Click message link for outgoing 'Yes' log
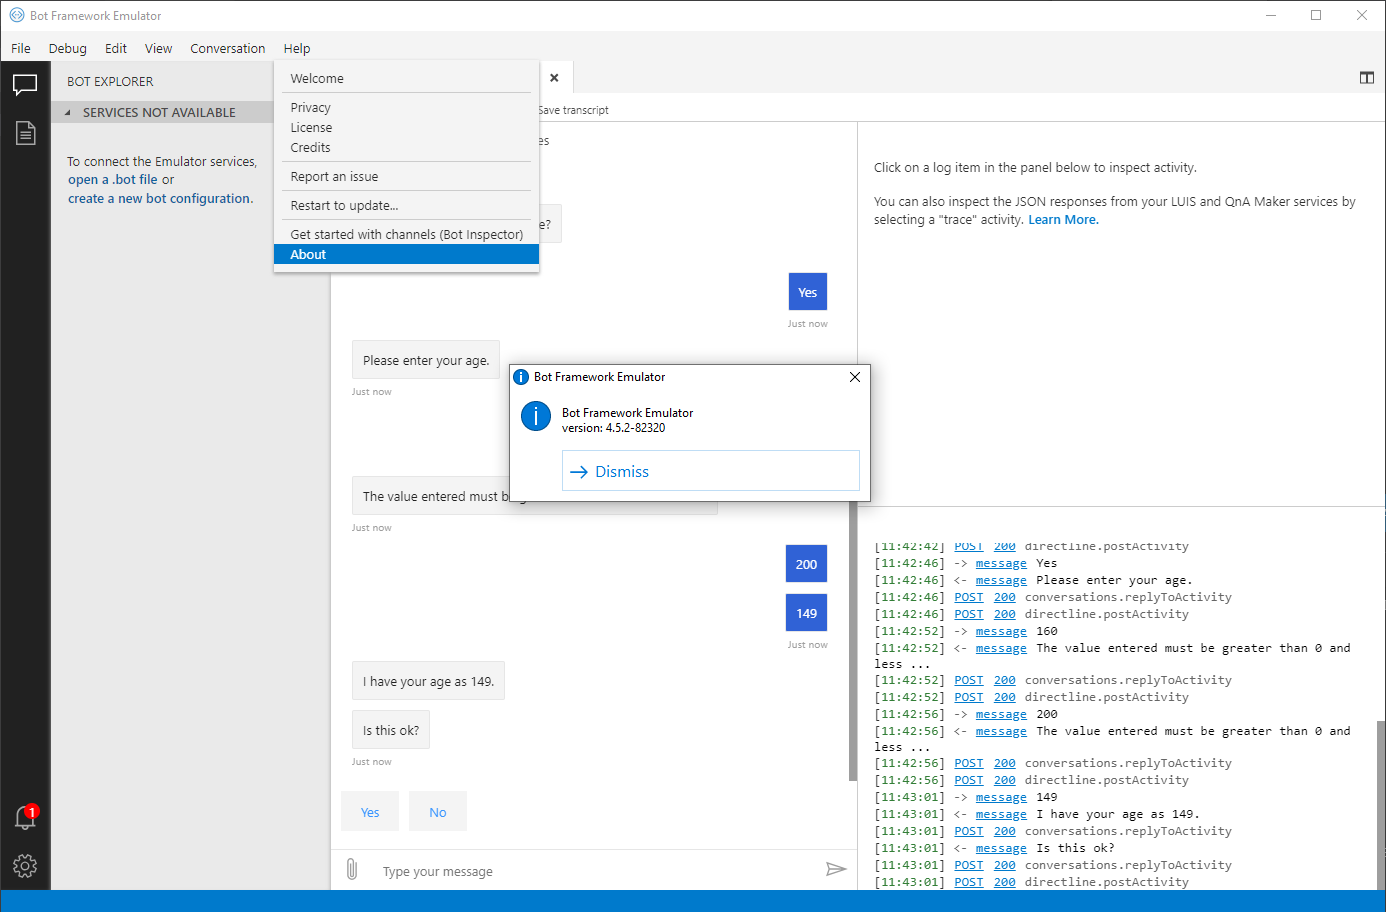 [1001, 563]
